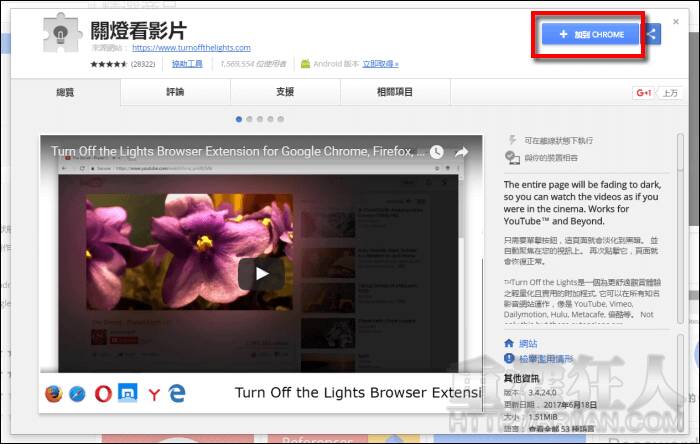Viewport: 700px width, 444px height.
Task: Select the fifth carousel dot
Action: pyautogui.click(x=281, y=119)
